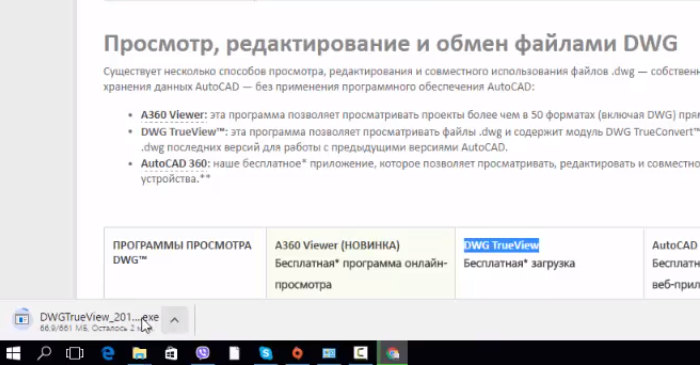Screen dimensions: 700x365
Task: Click the AutoCAD 360 link in list
Action: point(175,163)
